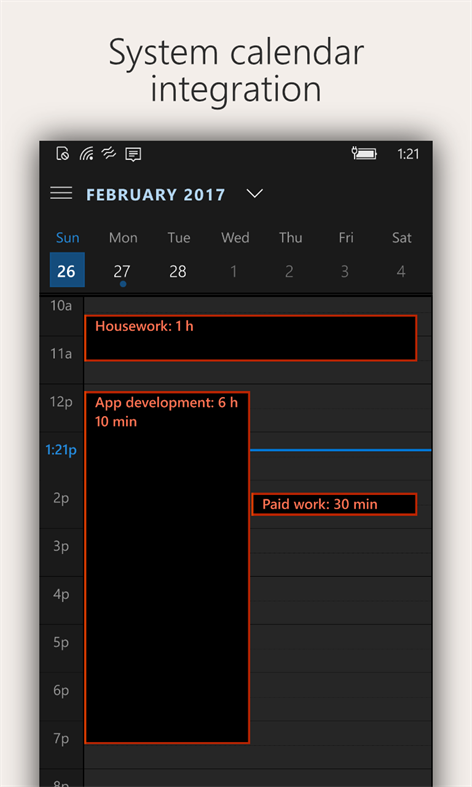Viewport: 472px width, 787px height.
Task: Tap the battery charging status icon
Action: click(x=364, y=153)
